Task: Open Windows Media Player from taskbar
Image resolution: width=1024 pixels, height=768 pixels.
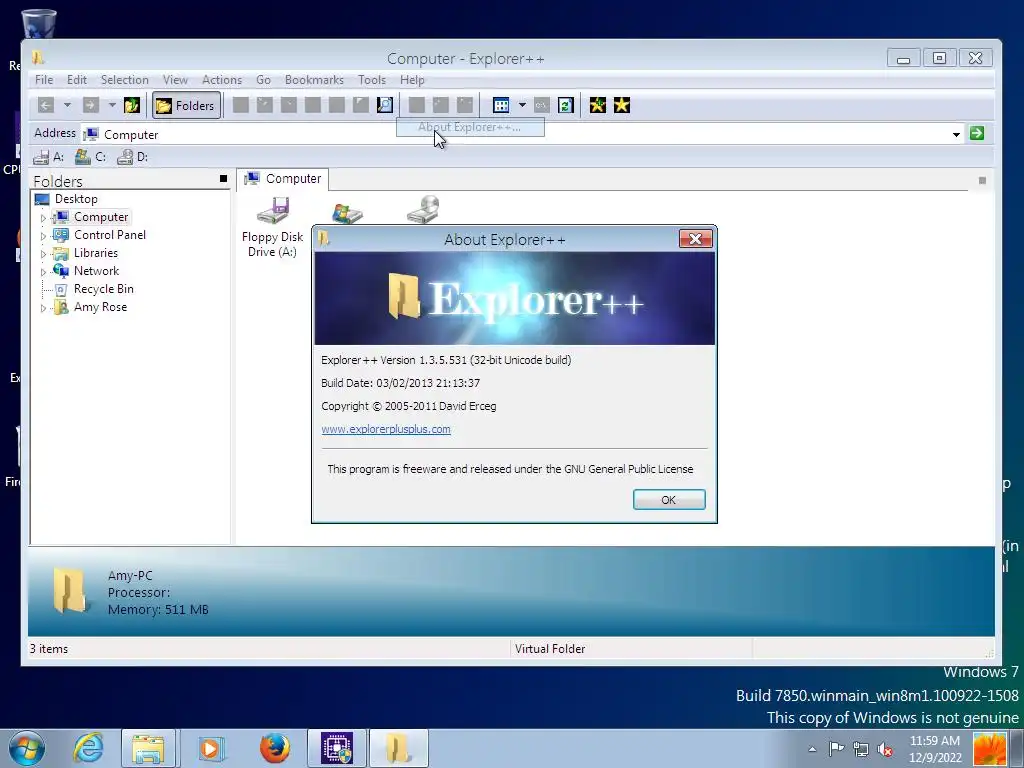Action: point(210,748)
